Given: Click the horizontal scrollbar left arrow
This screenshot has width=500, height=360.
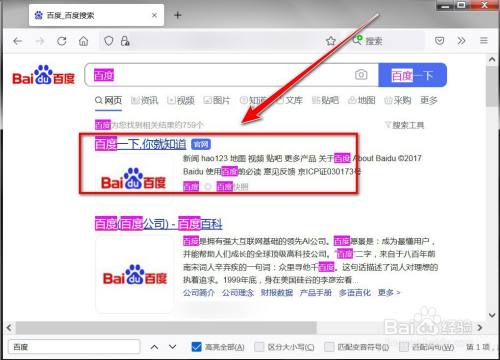Looking at the screenshot, I should click(9, 328).
